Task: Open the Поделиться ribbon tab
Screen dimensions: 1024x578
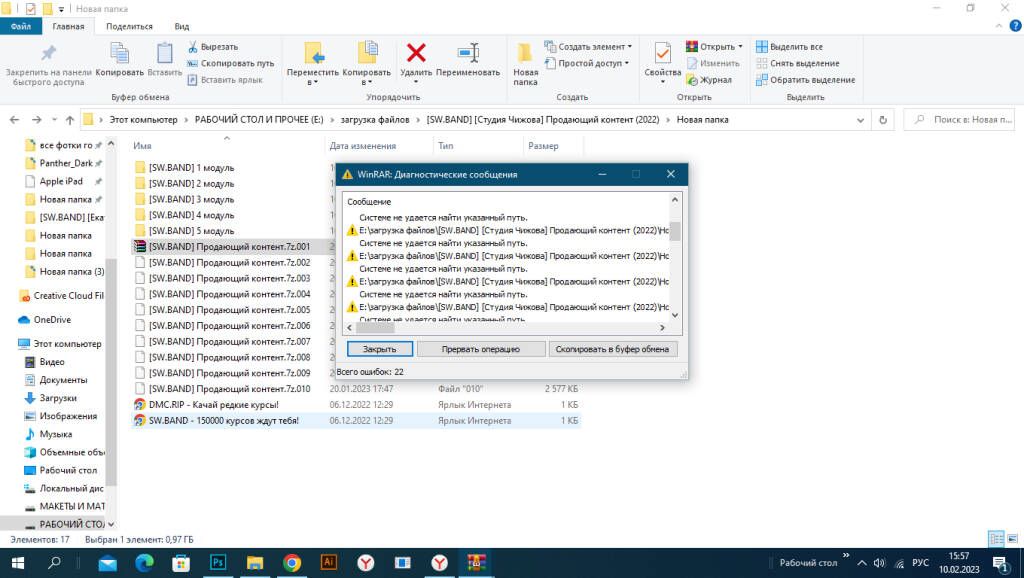Action: (129, 27)
